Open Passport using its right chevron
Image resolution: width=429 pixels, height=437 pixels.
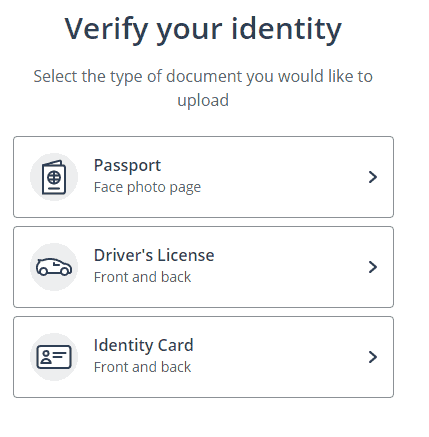(x=373, y=177)
